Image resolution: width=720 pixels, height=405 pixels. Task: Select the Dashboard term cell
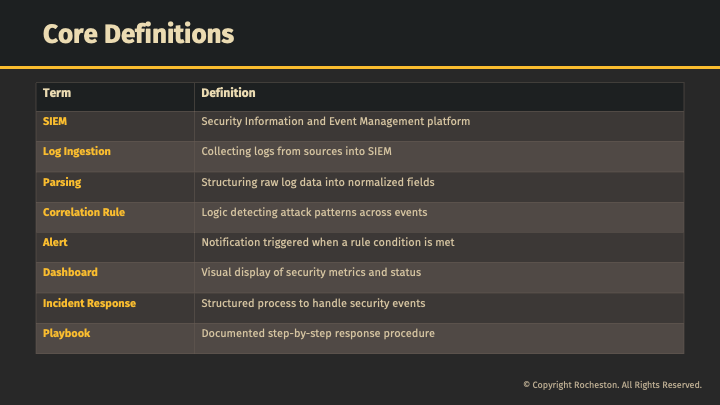[70, 272]
